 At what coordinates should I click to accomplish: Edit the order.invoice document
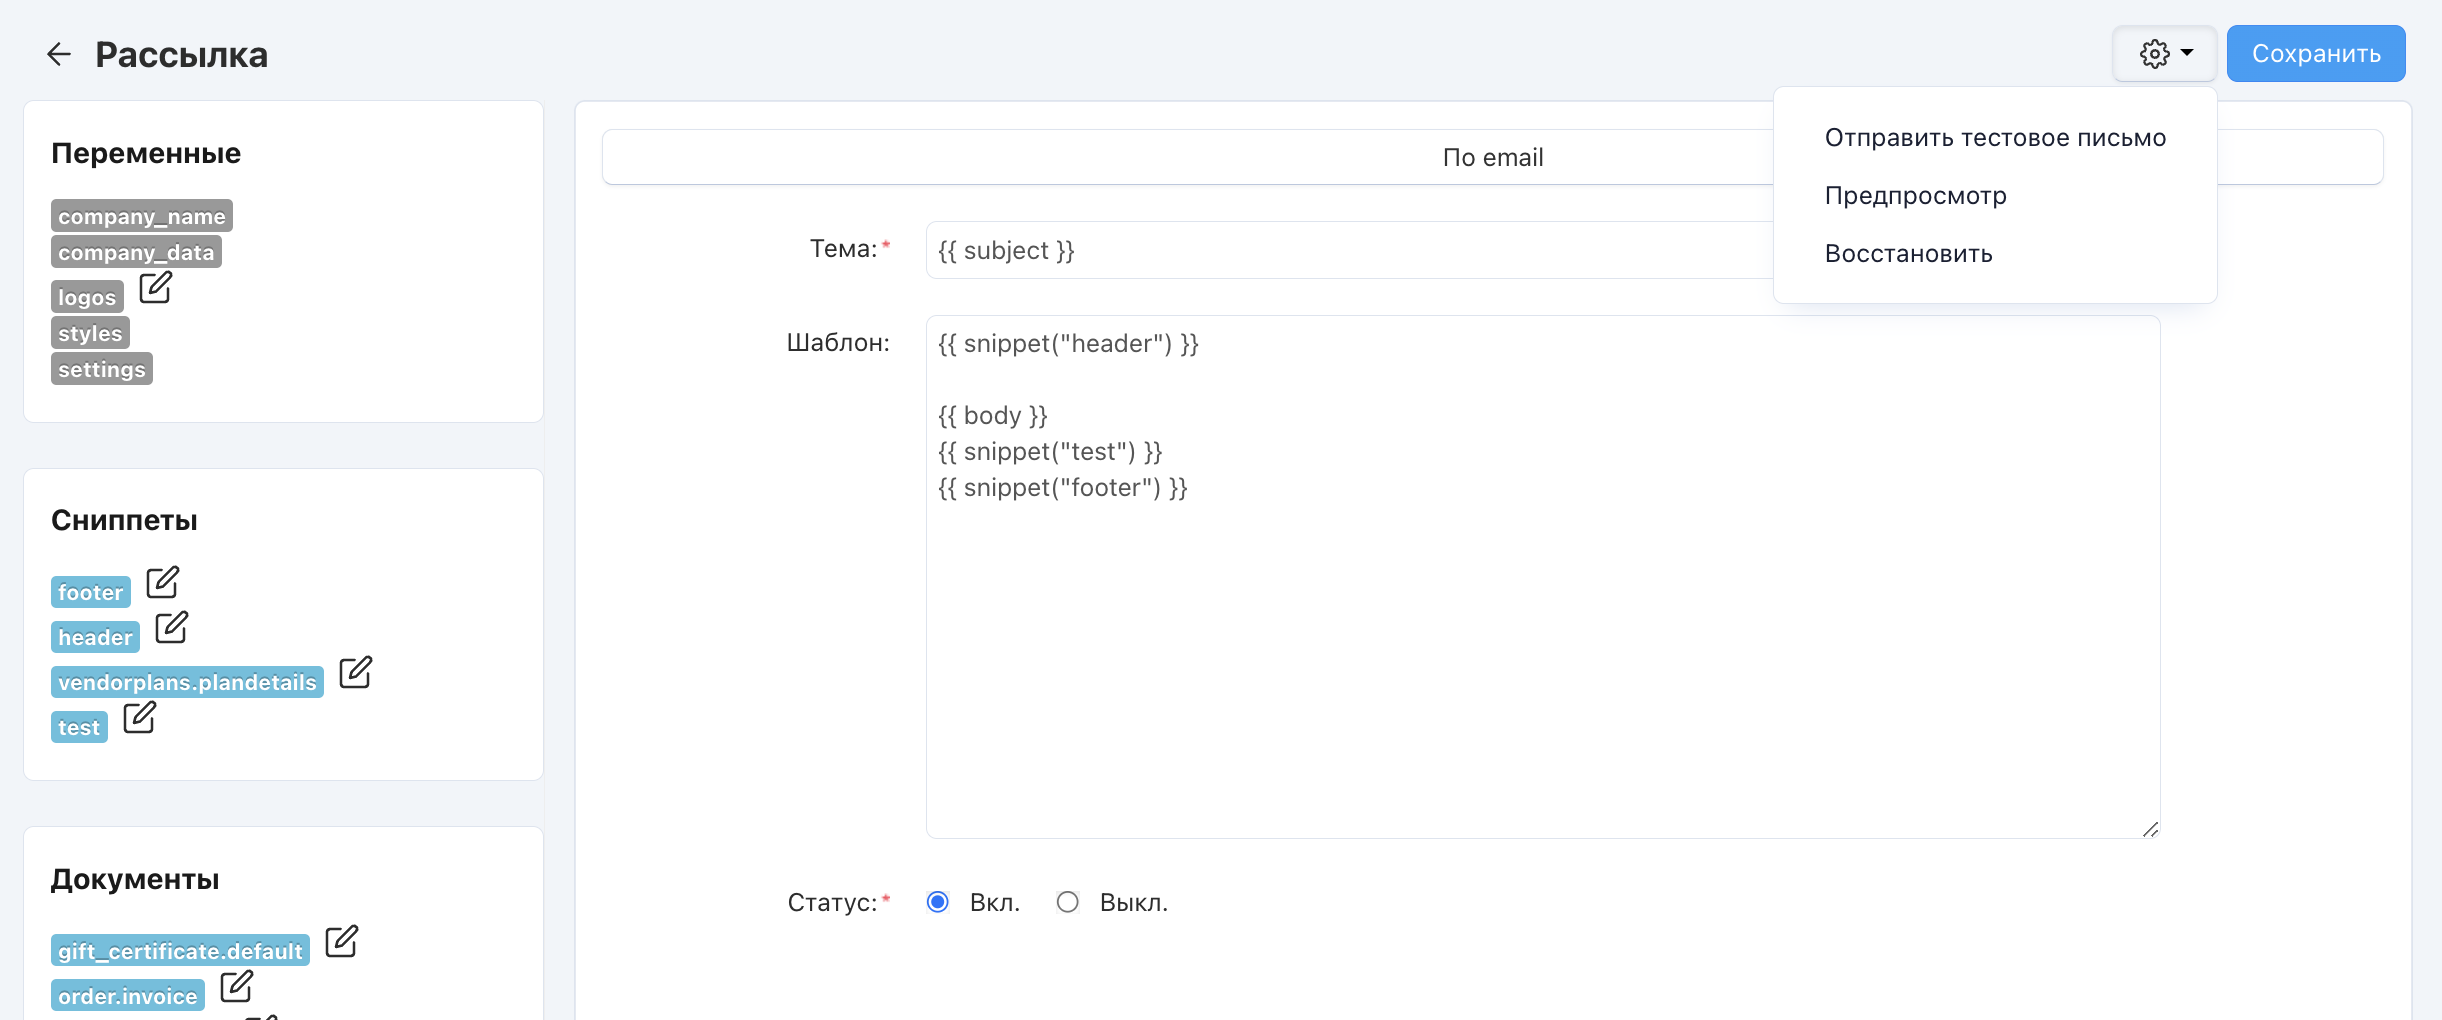[x=236, y=986]
